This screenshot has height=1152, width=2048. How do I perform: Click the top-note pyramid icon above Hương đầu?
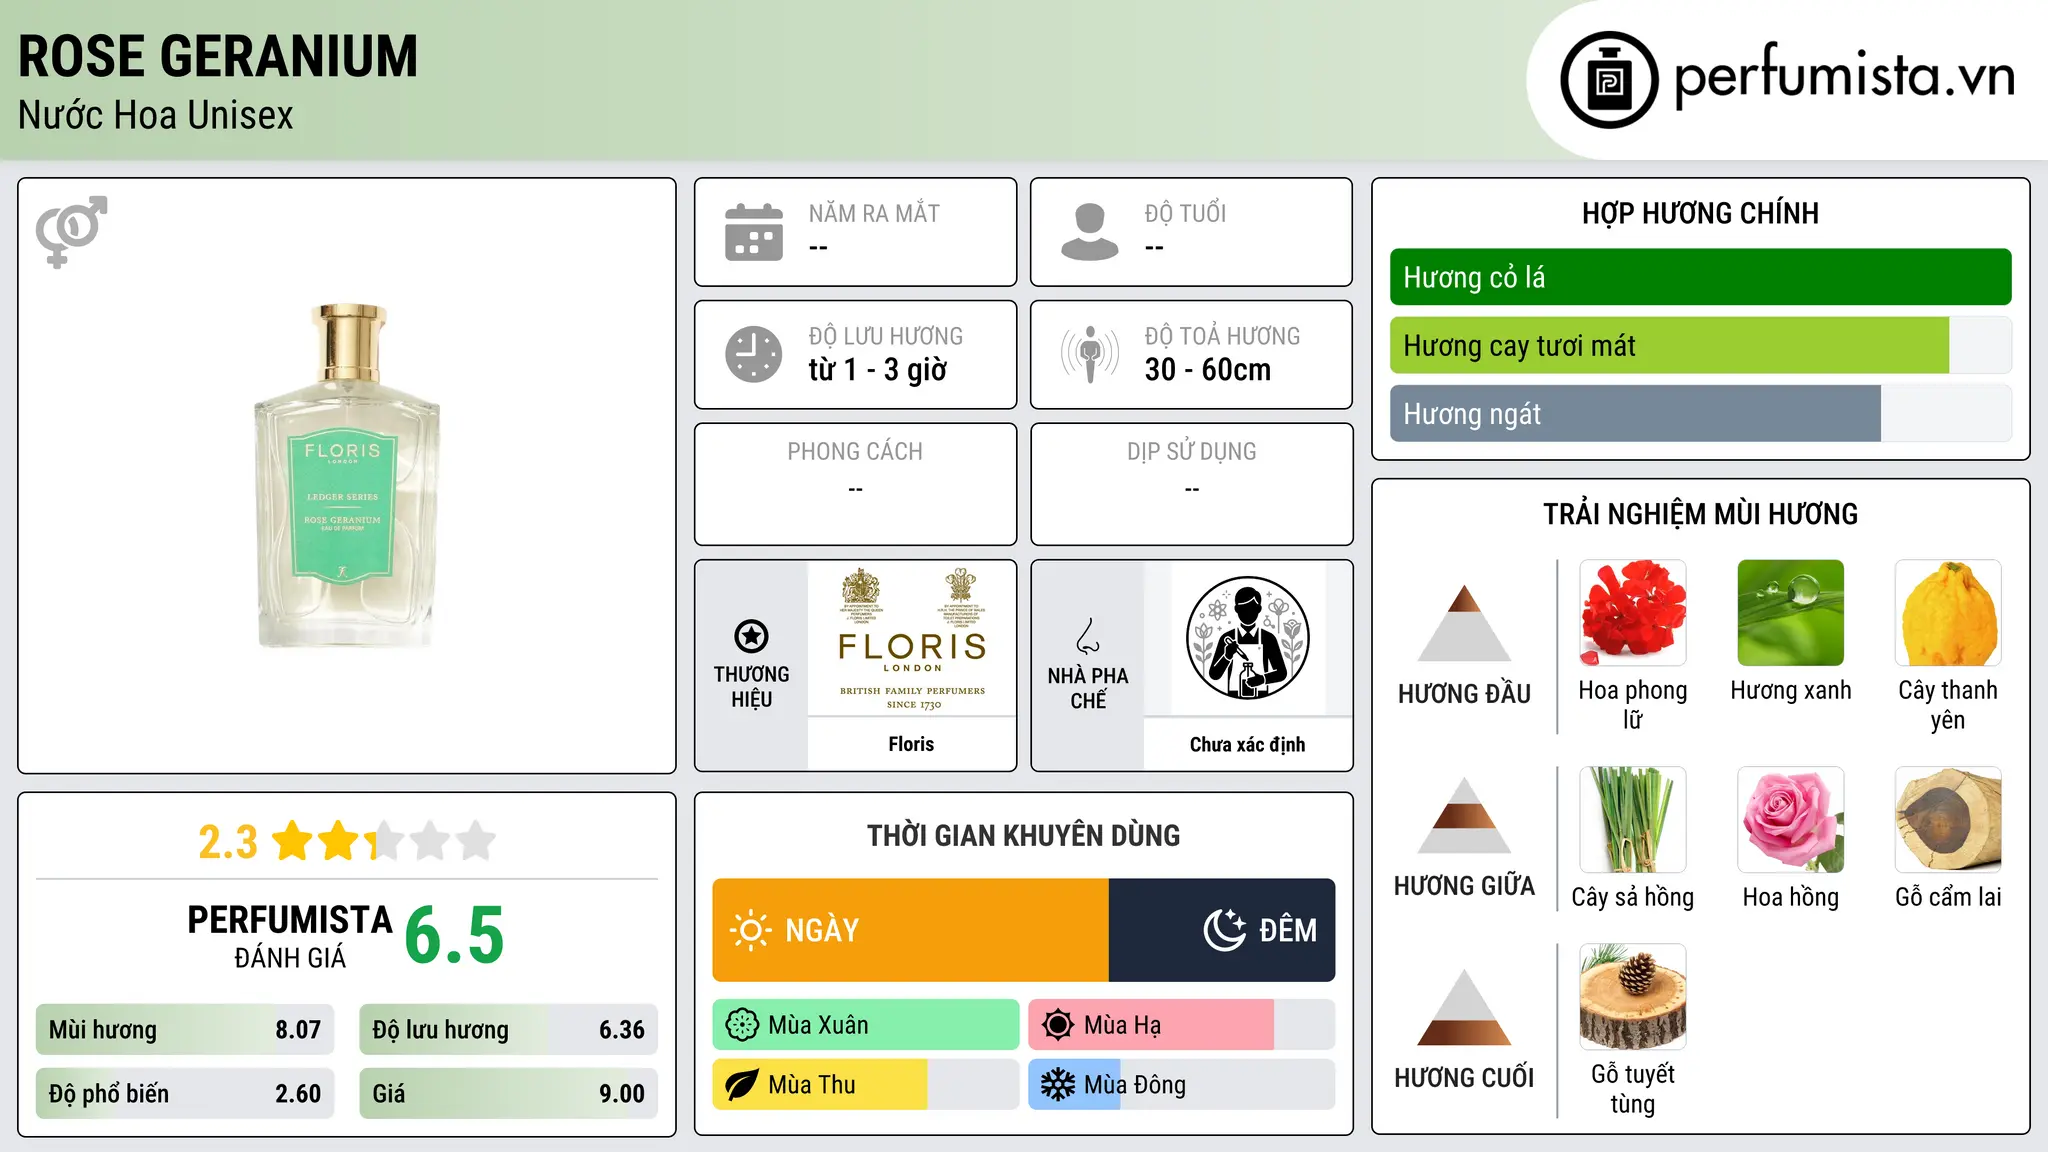pos(1464,623)
